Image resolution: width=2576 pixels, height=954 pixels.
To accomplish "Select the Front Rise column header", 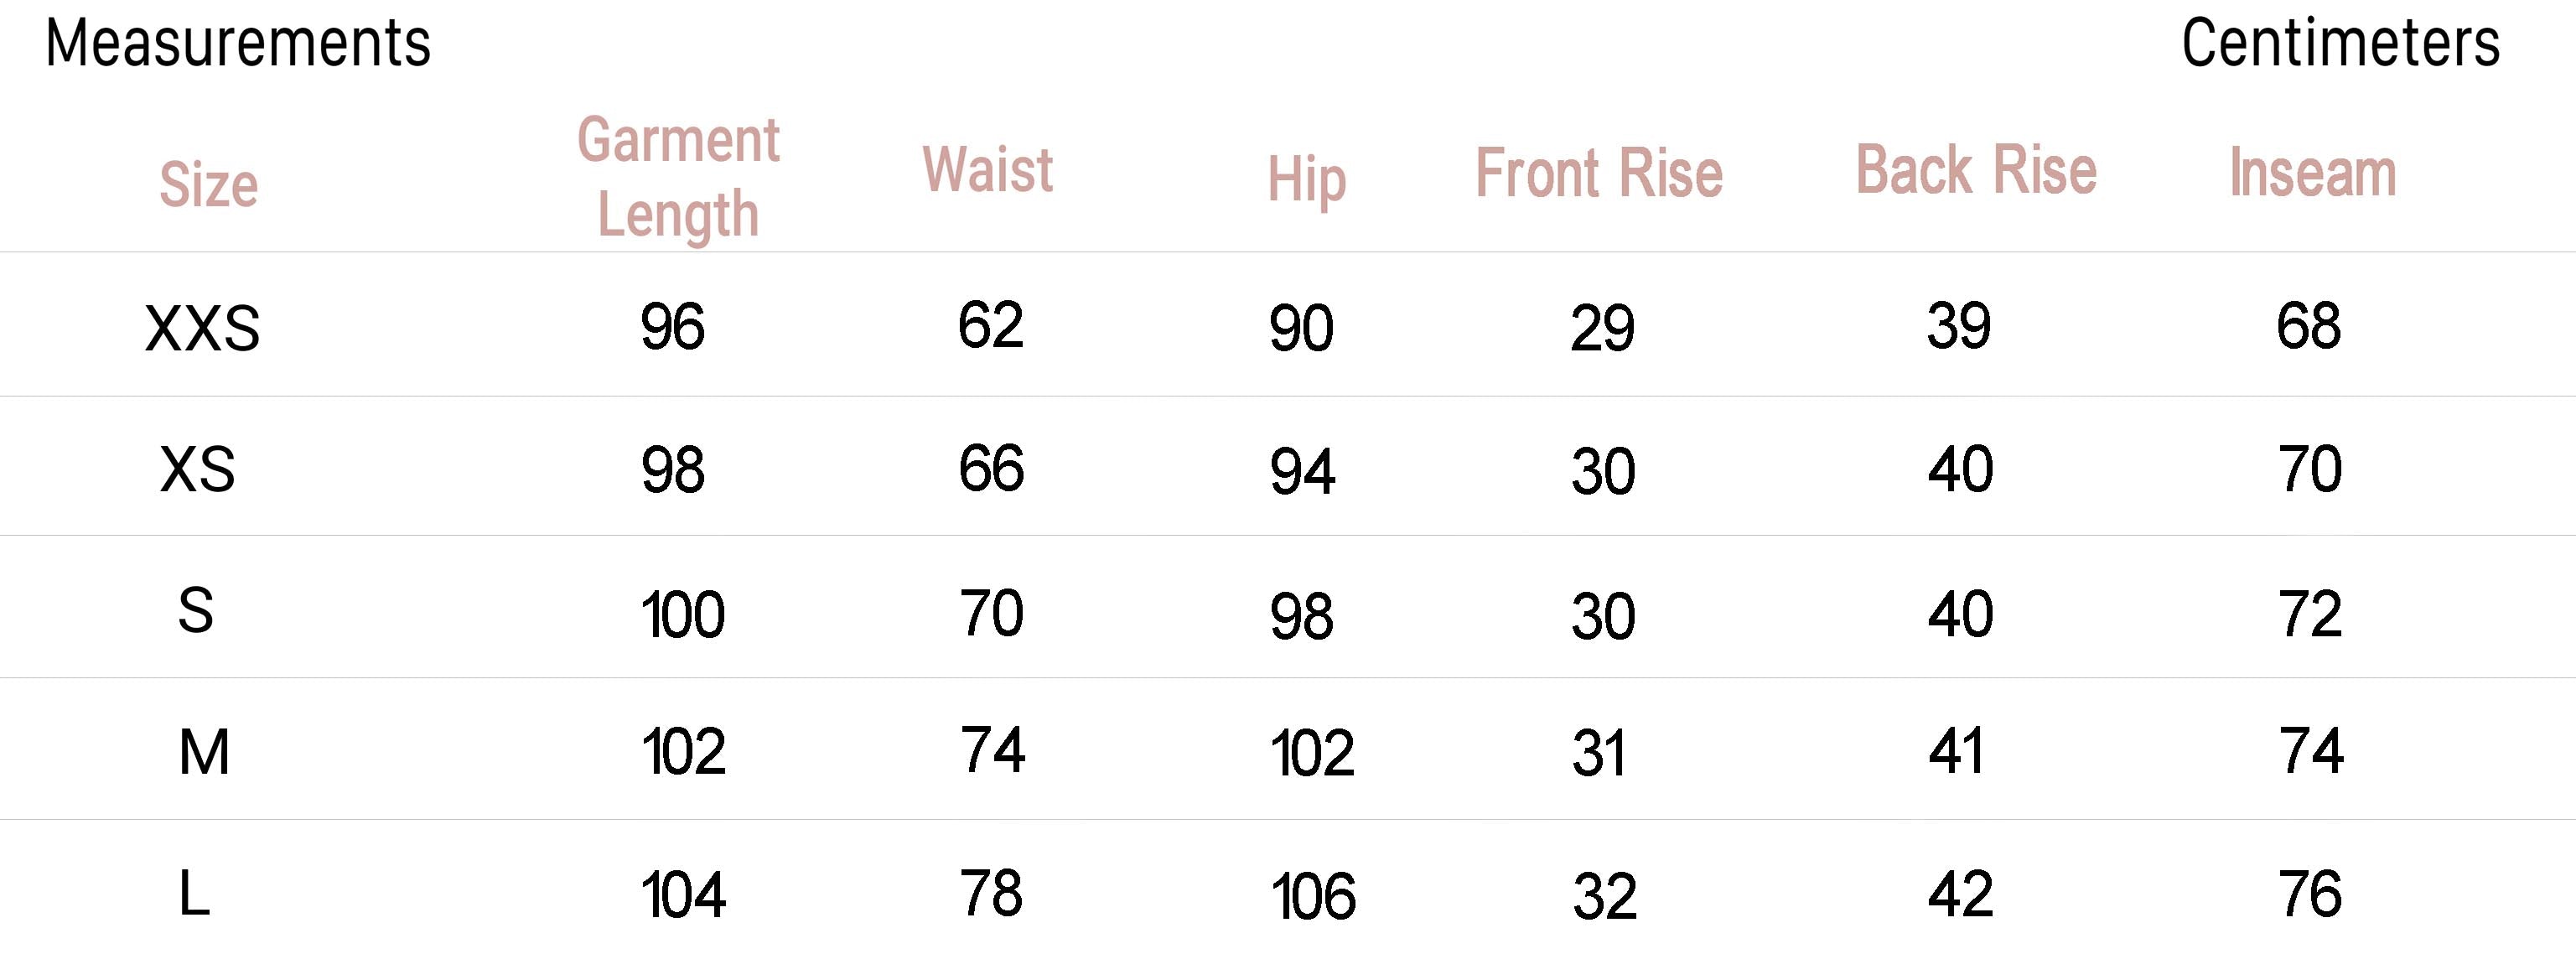I will [x=1599, y=173].
